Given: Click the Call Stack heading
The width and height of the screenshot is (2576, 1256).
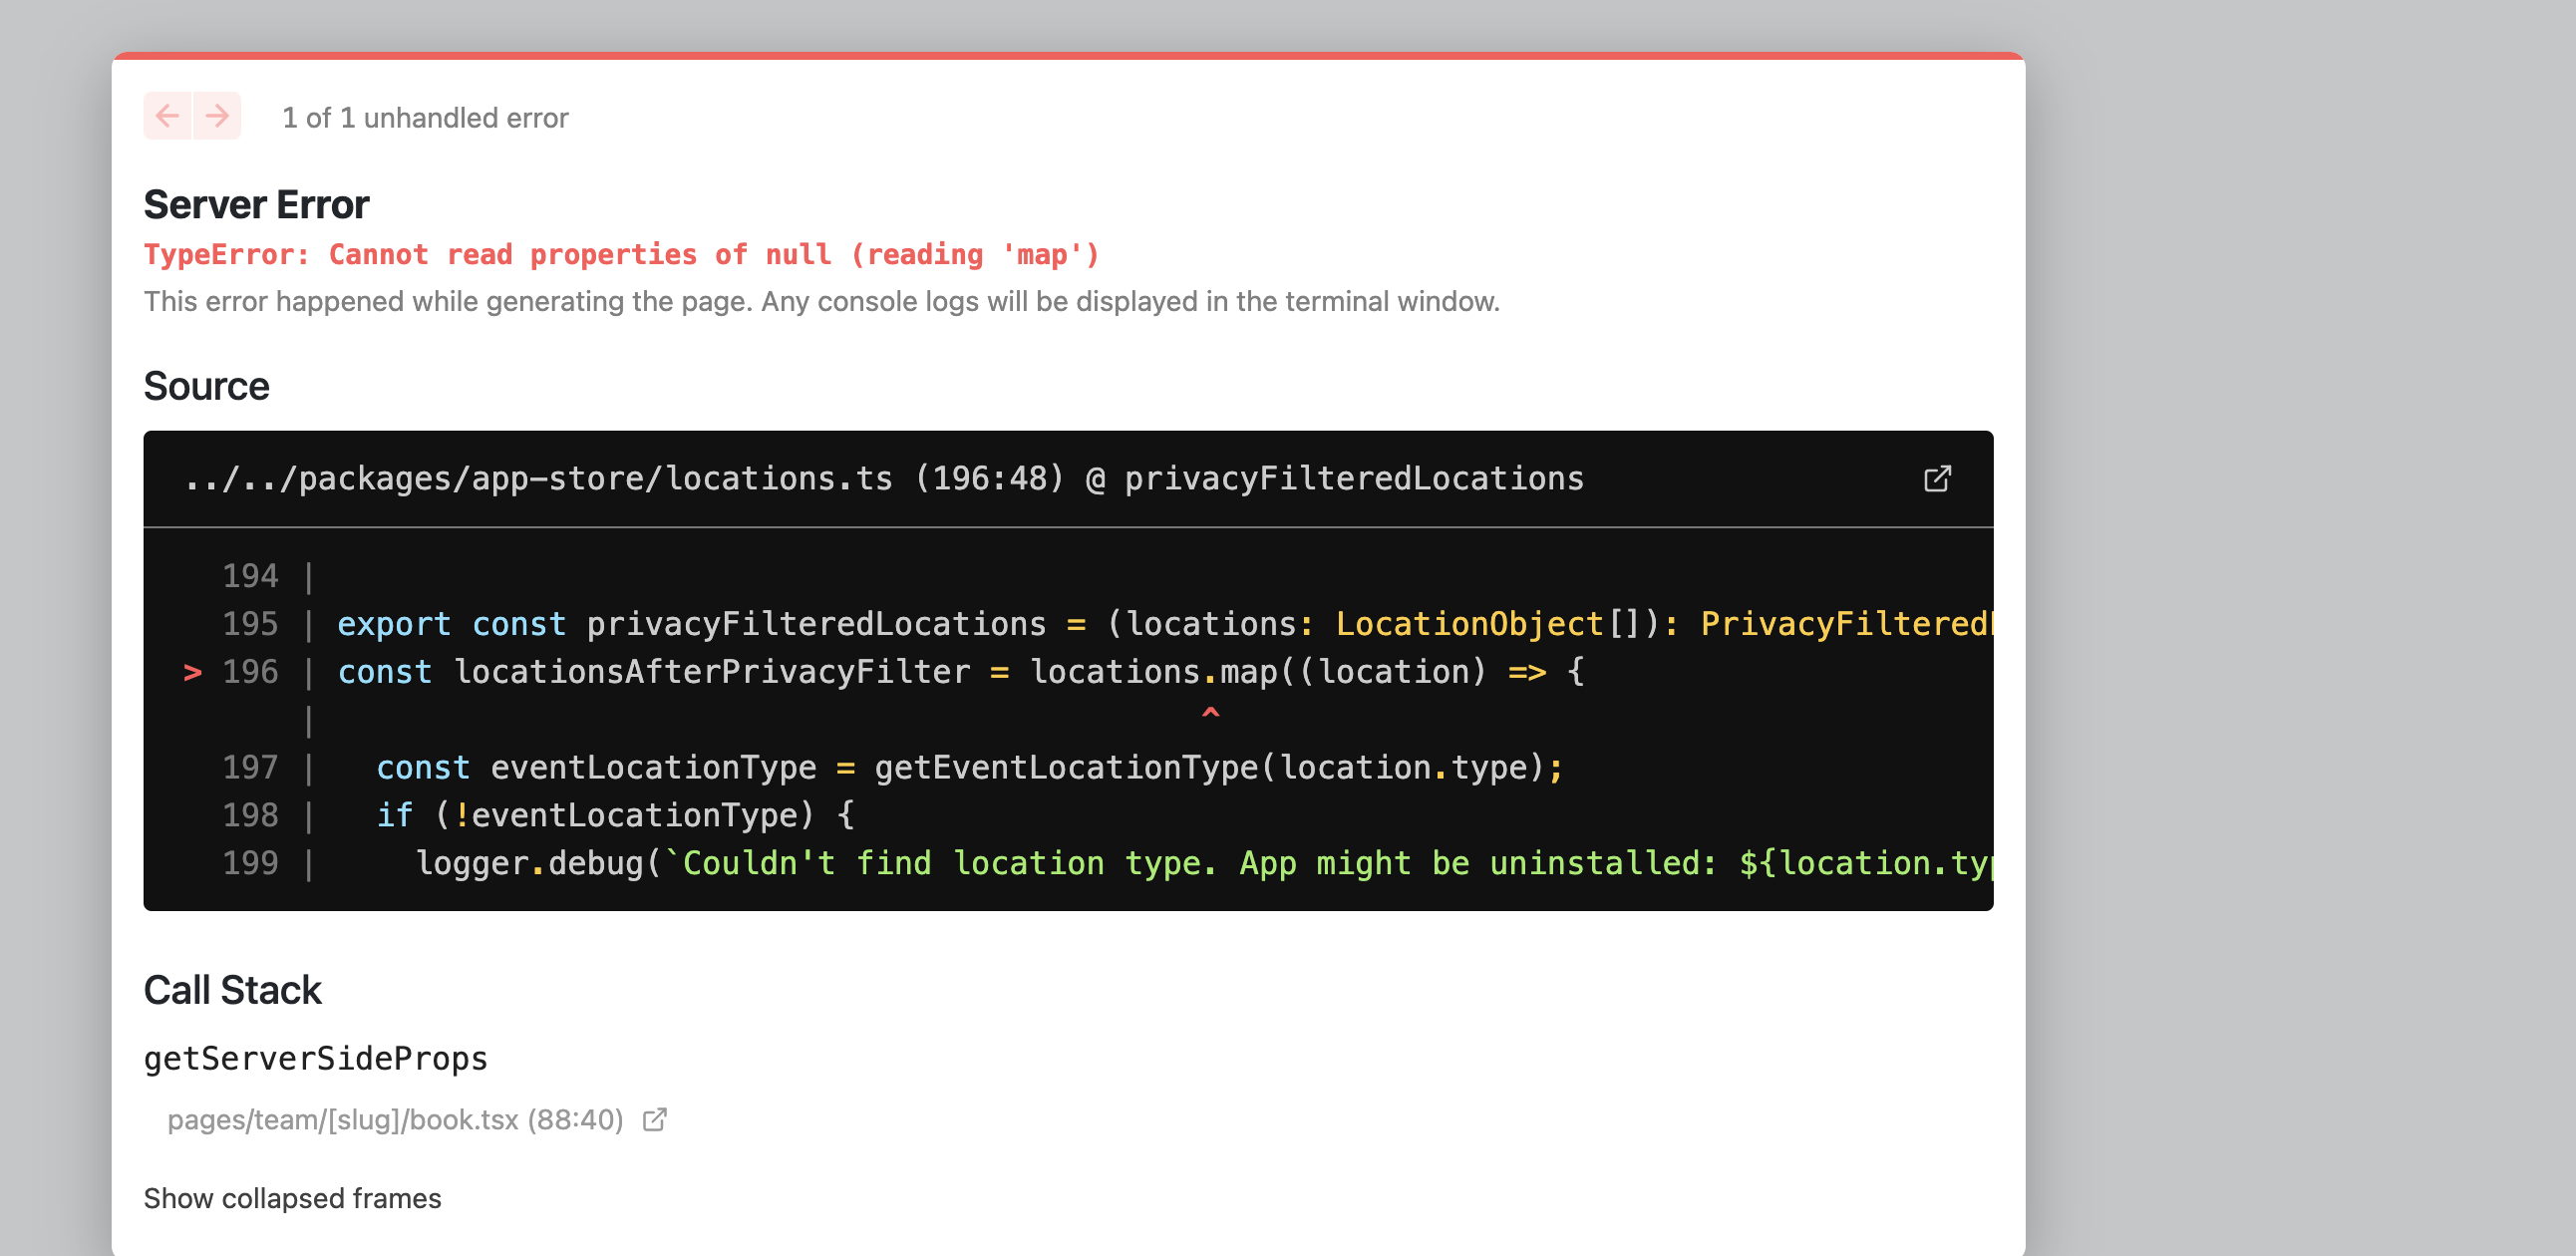Looking at the screenshot, I should (x=232, y=990).
